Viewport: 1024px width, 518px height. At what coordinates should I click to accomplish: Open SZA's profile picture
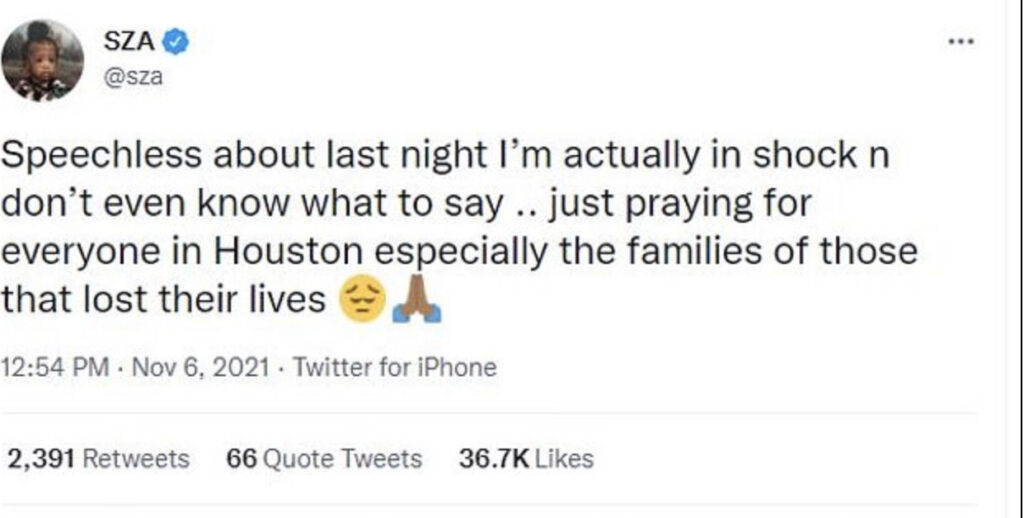click(x=42, y=60)
